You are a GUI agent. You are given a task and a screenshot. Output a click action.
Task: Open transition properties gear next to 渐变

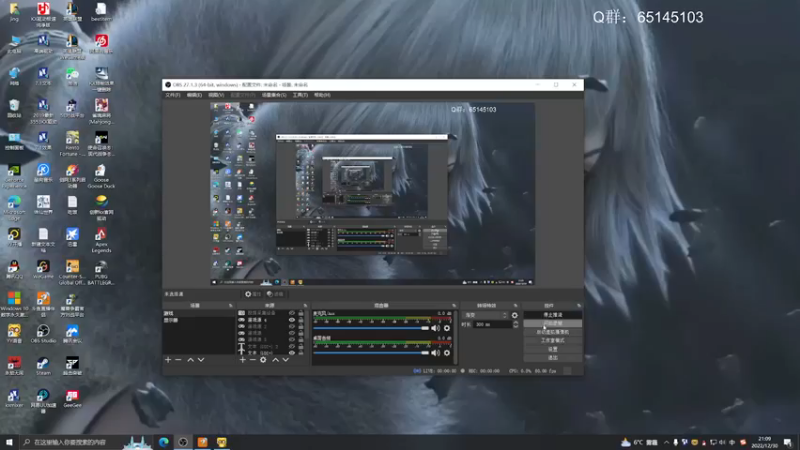click(x=514, y=315)
